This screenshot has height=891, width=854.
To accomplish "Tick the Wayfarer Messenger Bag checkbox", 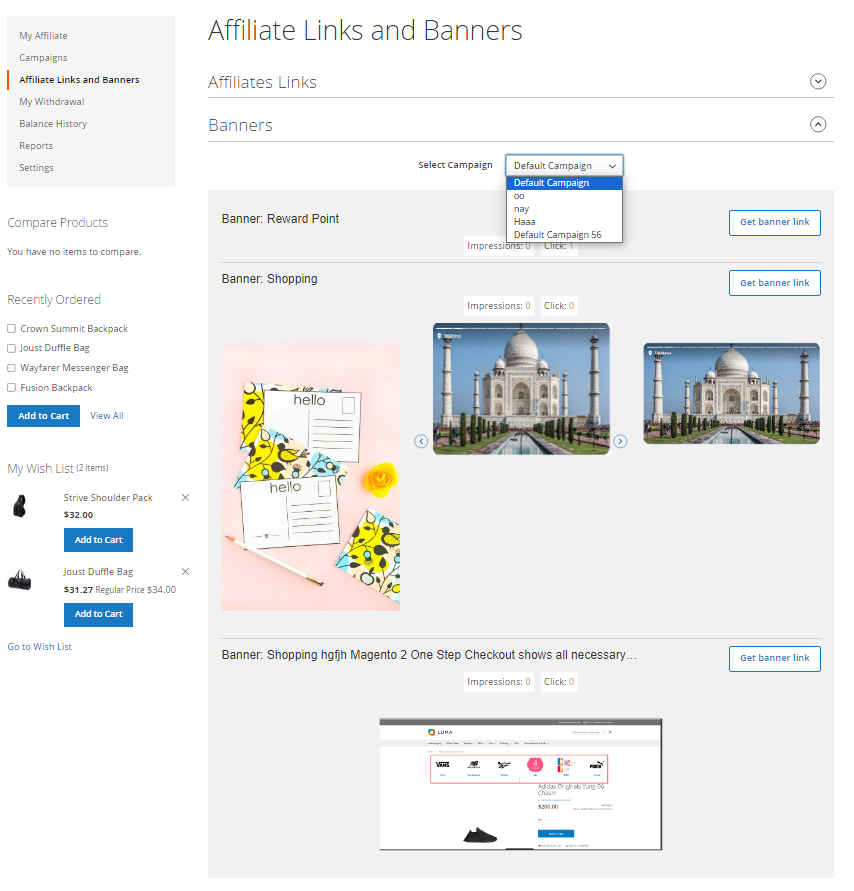I will click(x=12, y=368).
